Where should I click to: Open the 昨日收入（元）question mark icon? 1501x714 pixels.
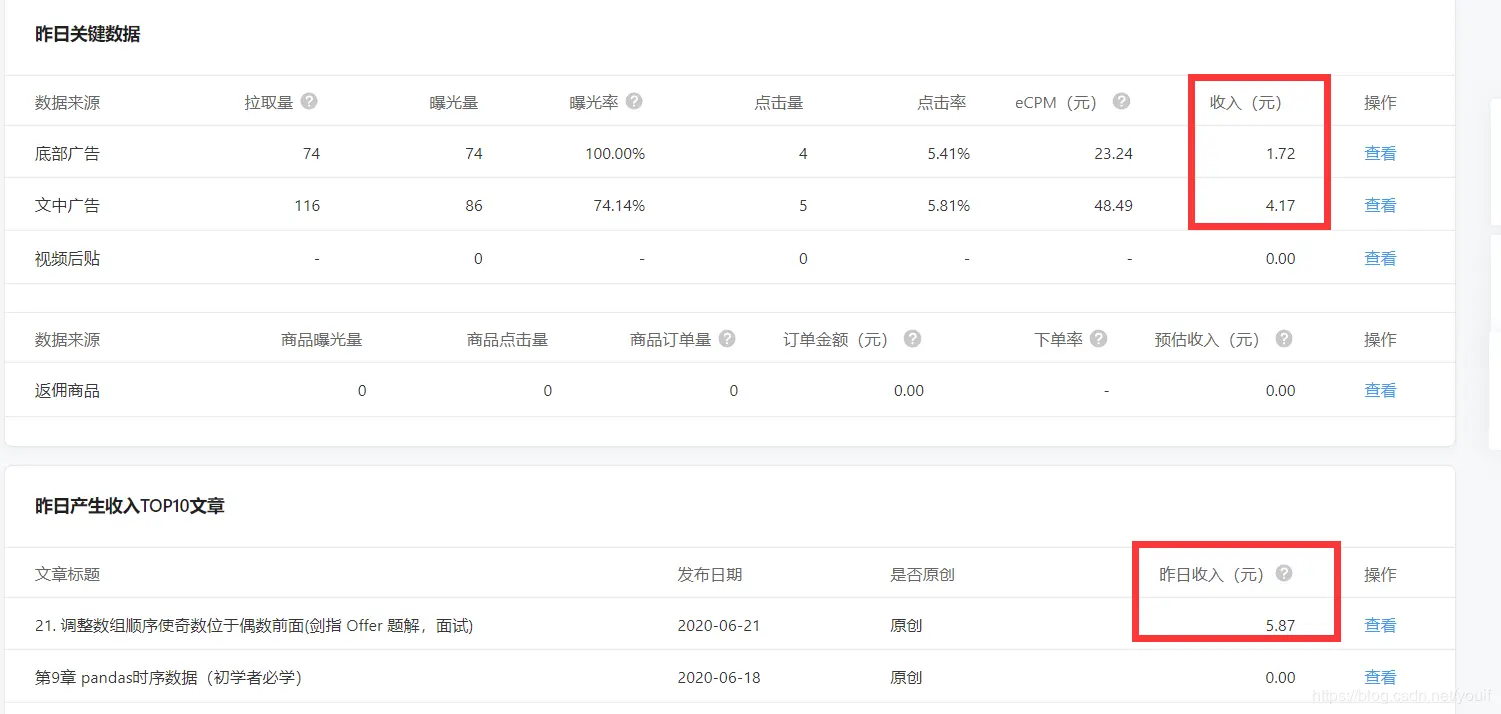[1285, 573]
